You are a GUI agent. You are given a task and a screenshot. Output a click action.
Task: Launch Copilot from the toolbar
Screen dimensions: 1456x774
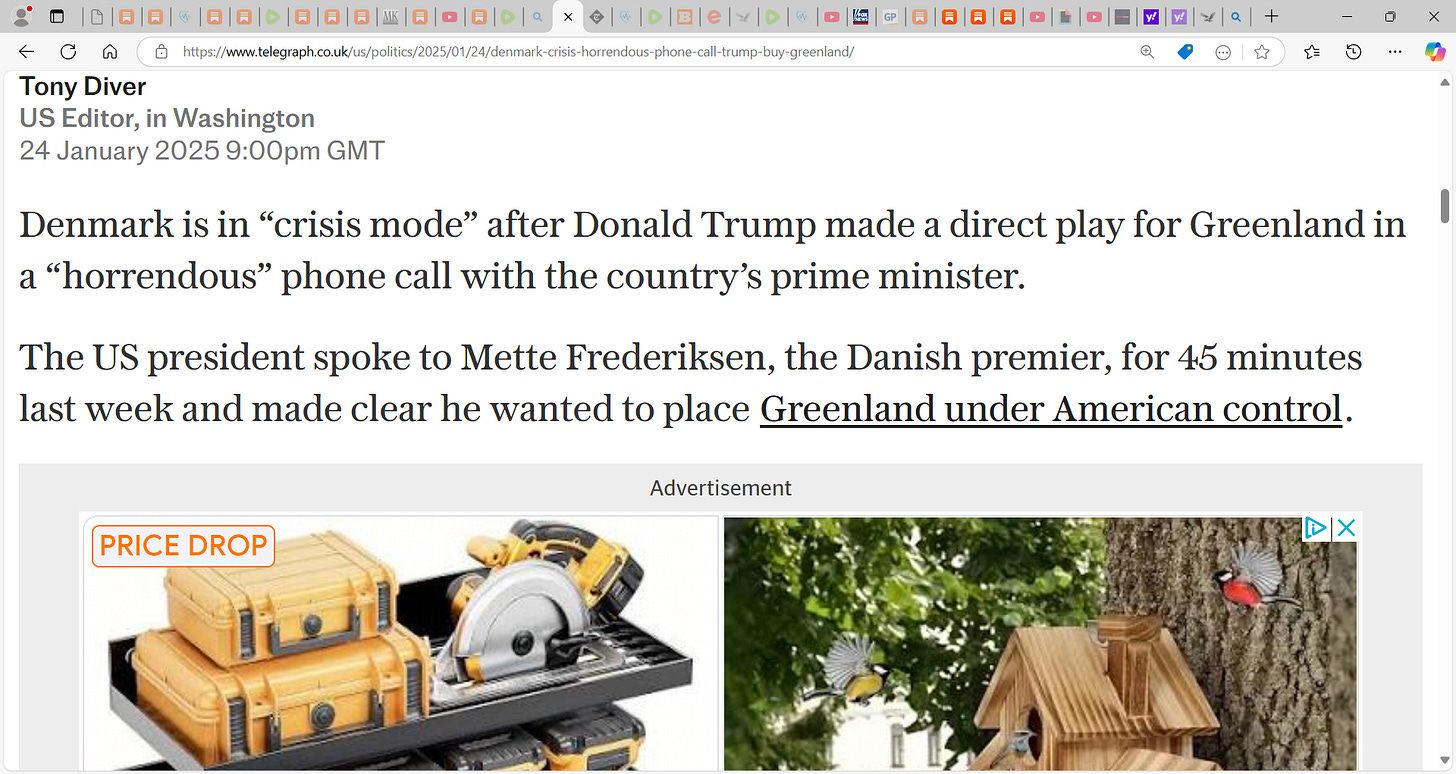tap(1435, 52)
